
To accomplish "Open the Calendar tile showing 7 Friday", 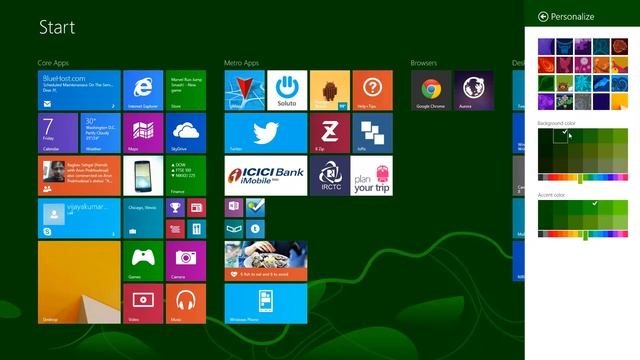I will (58, 133).
